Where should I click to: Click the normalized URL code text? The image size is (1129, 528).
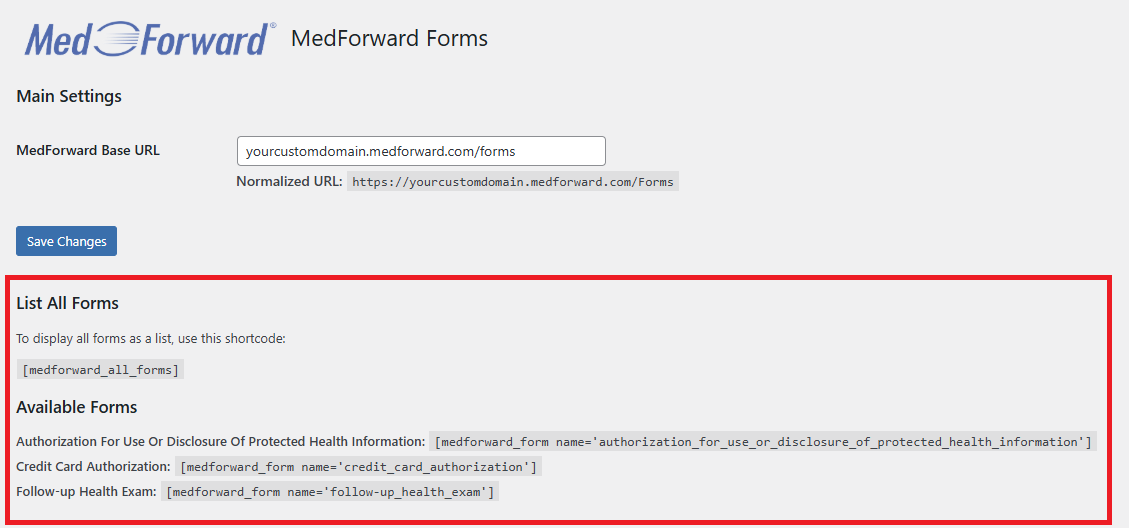coord(513,182)
